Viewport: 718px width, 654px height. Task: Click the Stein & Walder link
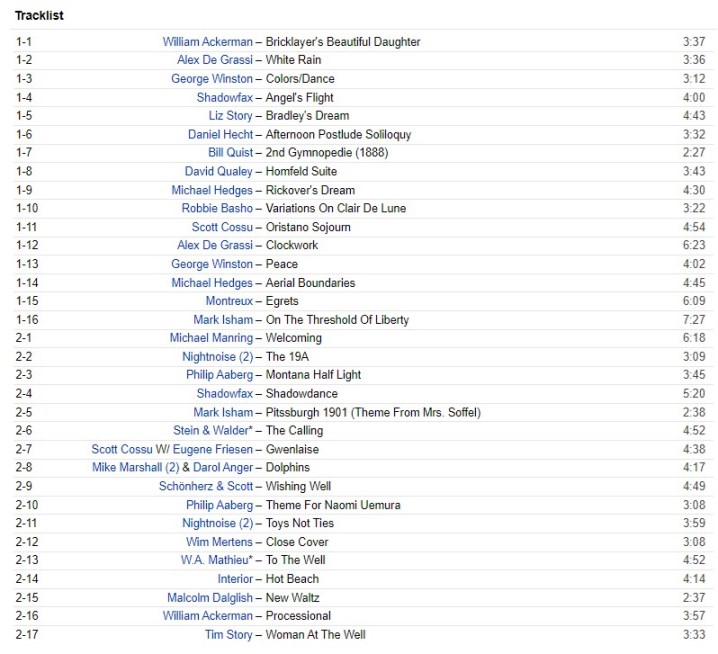click(x=211, y=431)
